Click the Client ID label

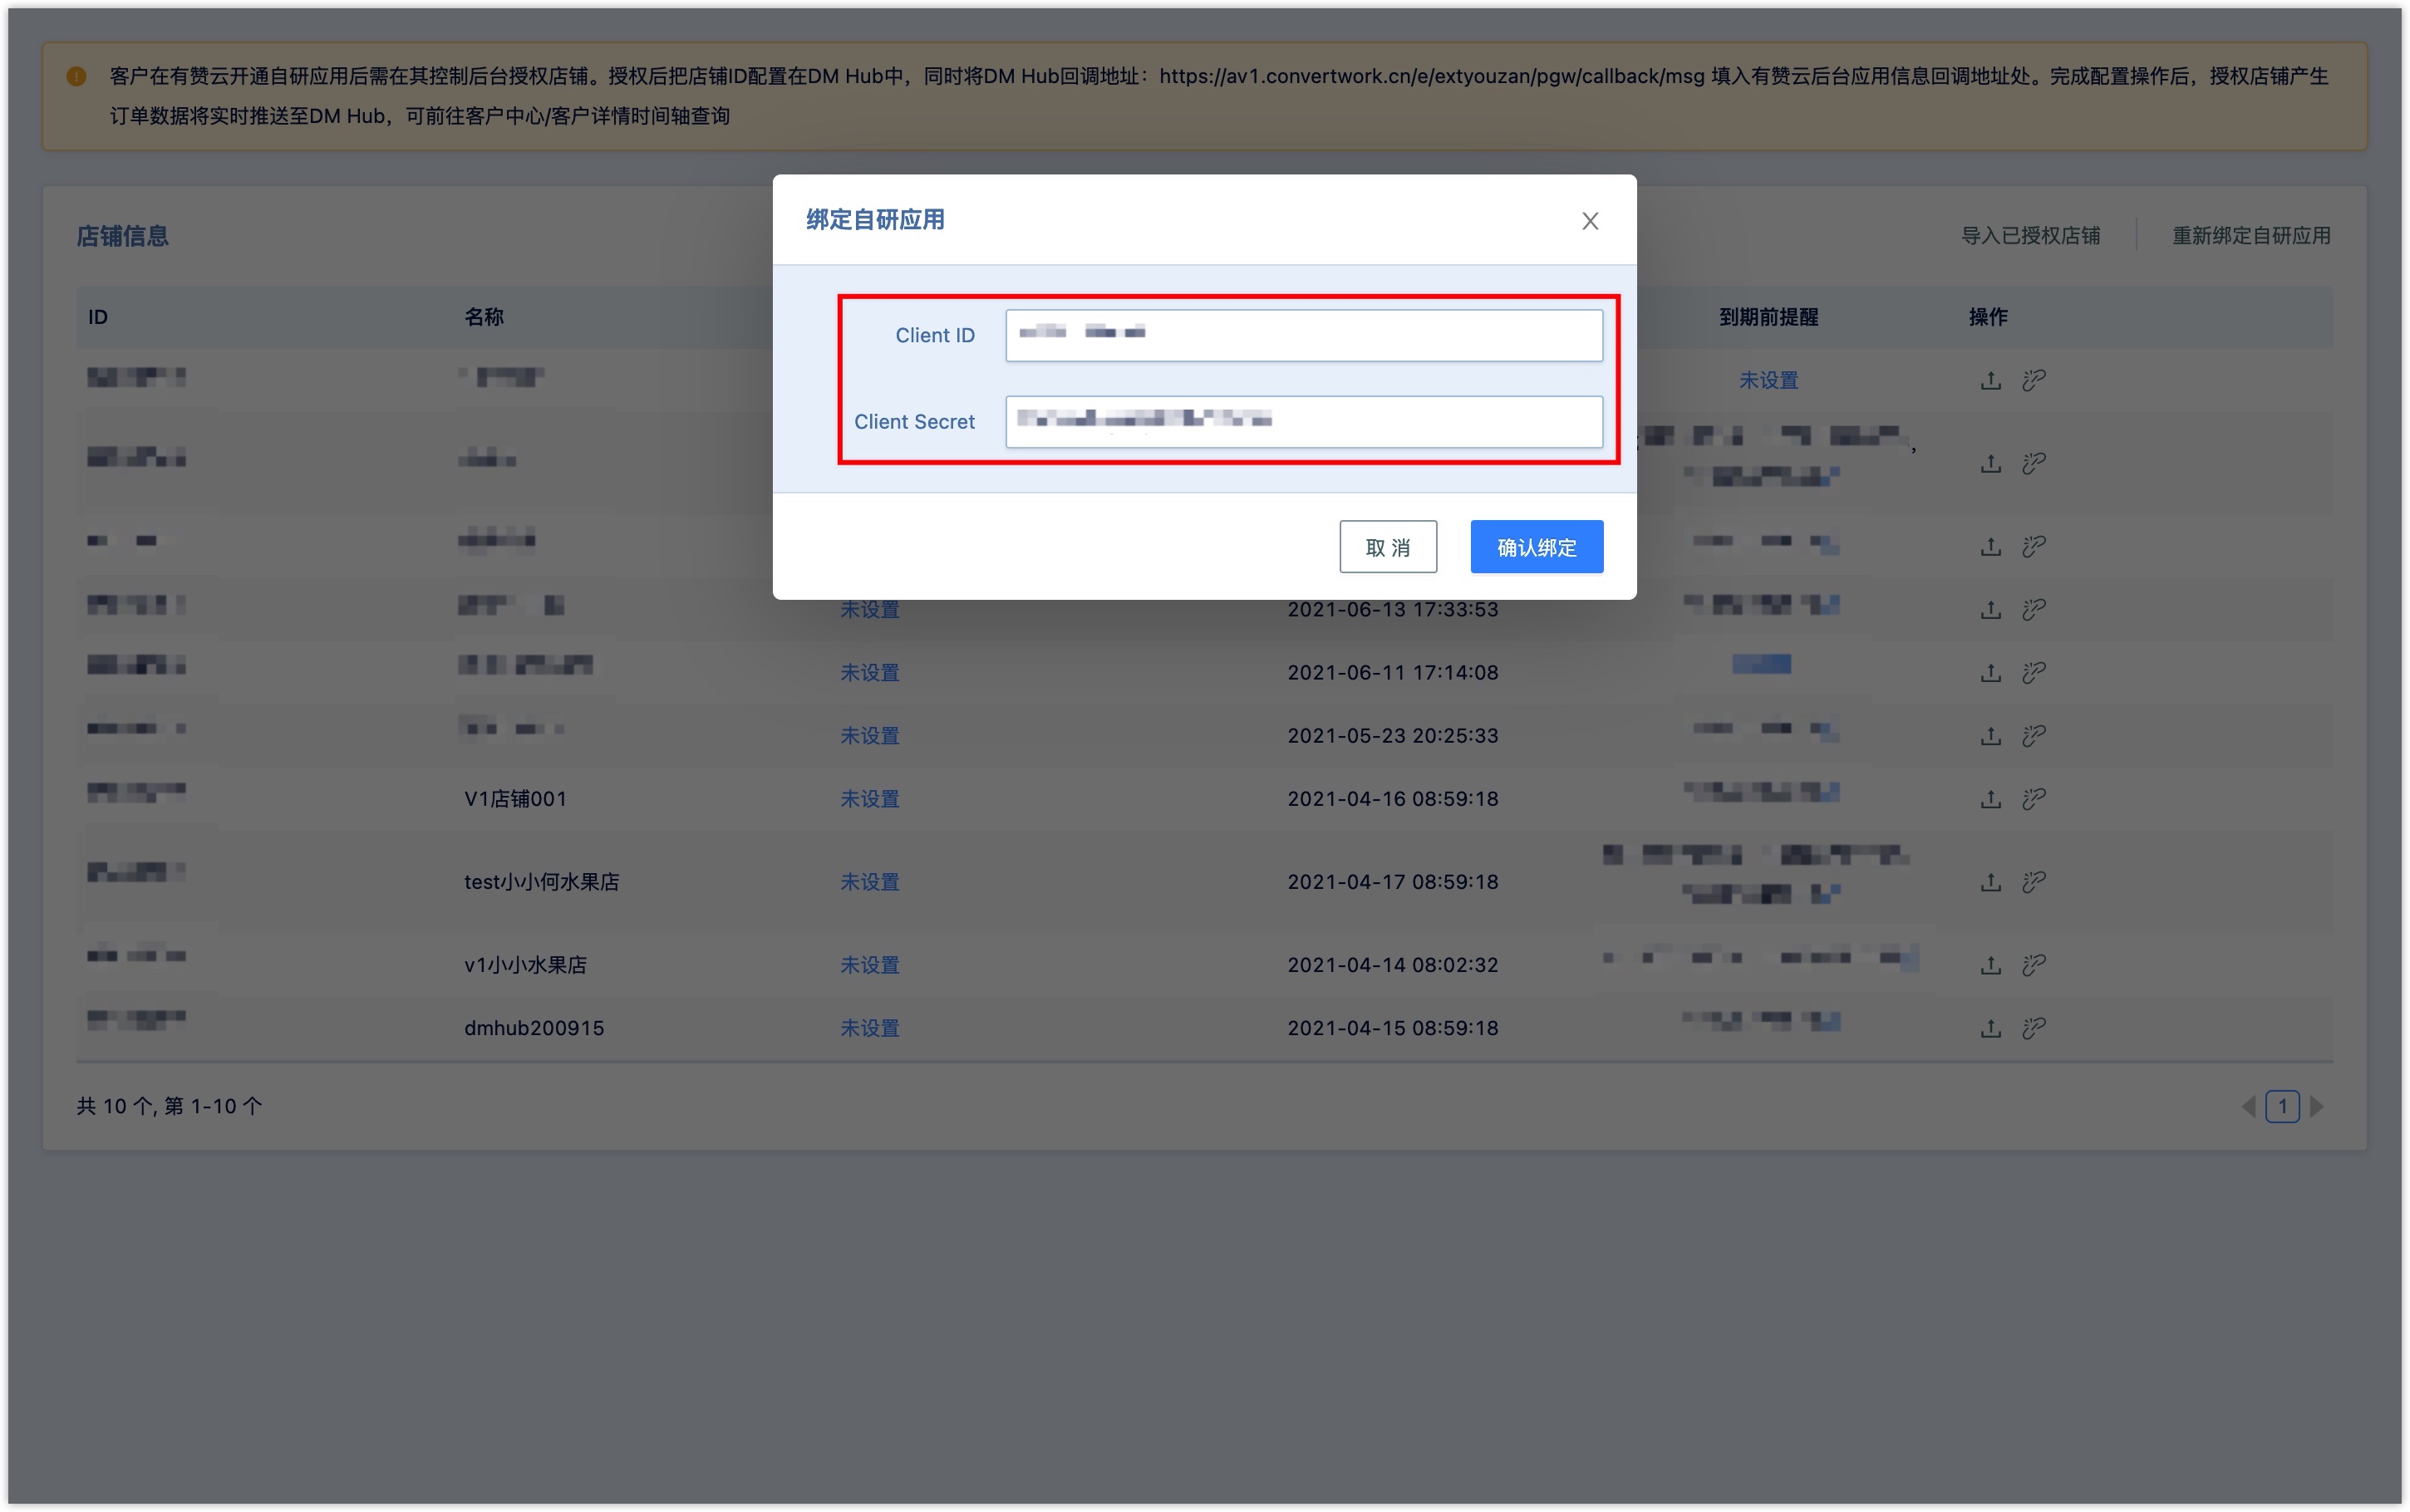pos(934,335)
